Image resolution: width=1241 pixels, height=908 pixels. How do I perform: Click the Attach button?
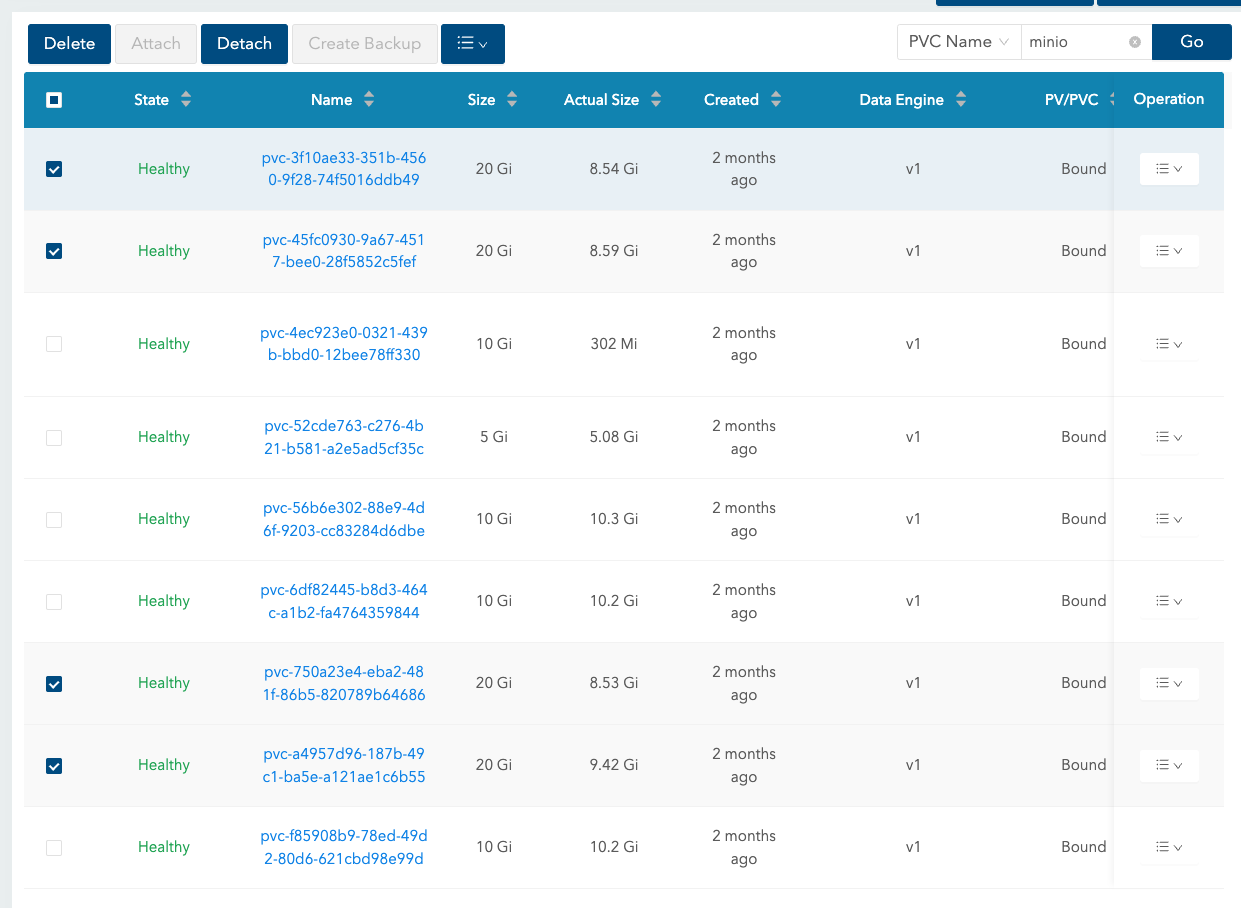[x=156, y=44]
